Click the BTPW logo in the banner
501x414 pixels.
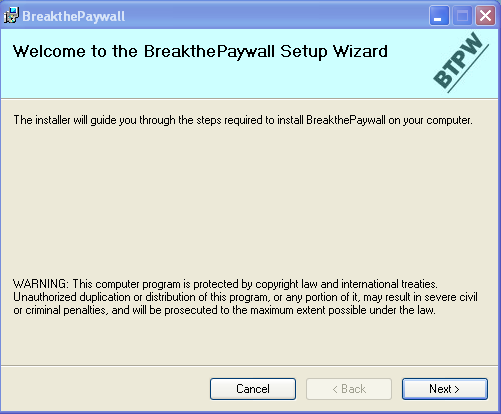[461, 62]
